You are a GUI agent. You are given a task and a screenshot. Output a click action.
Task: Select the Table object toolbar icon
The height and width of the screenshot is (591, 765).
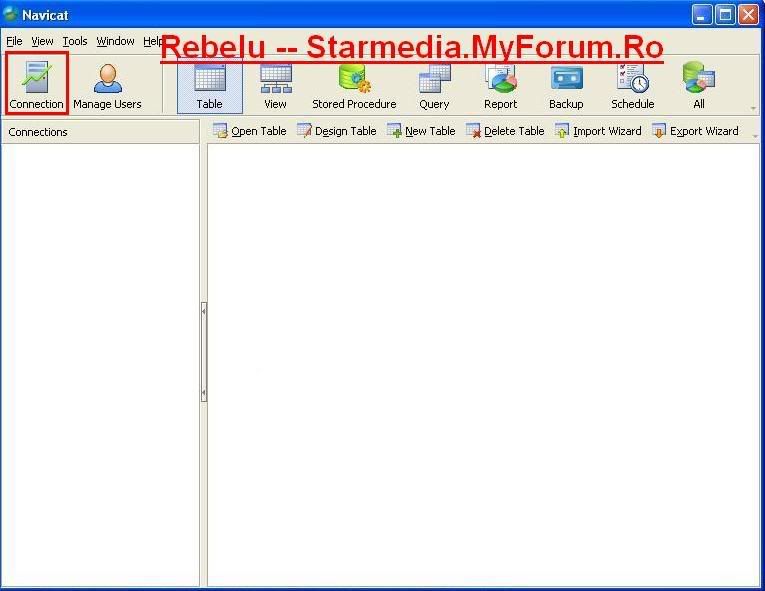click(x=210, y=86)
